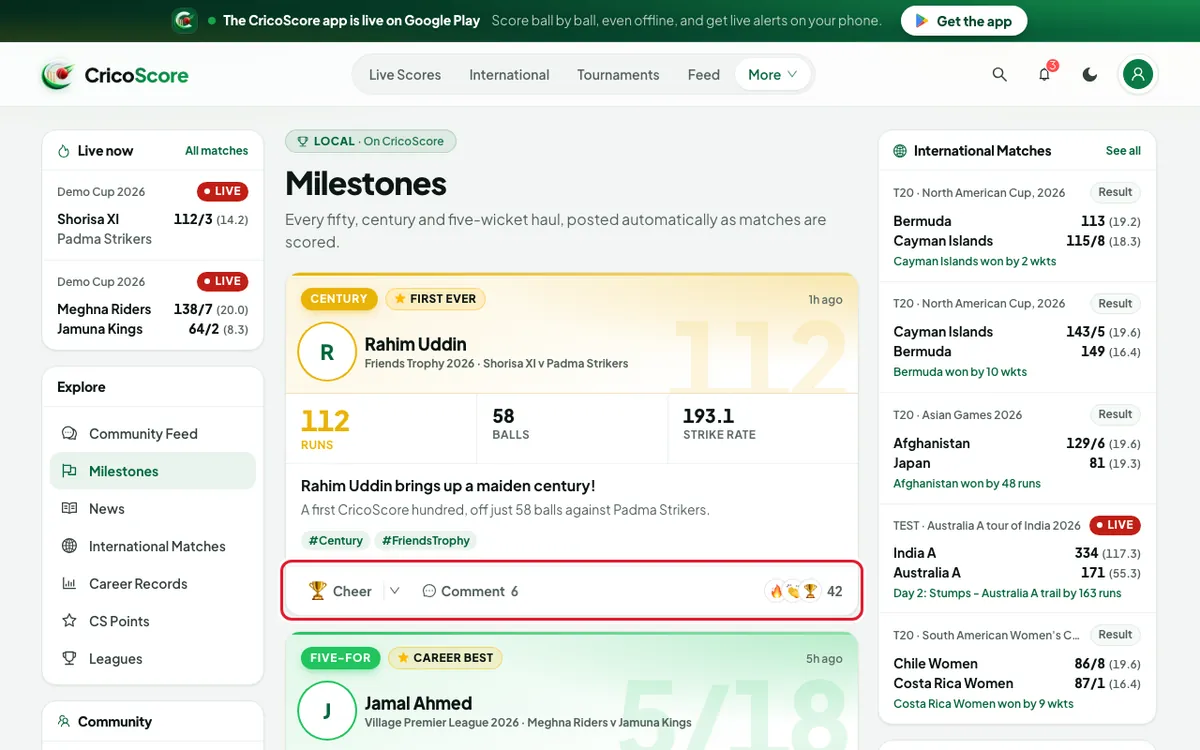View the 42 reactions on the century post

805,591
